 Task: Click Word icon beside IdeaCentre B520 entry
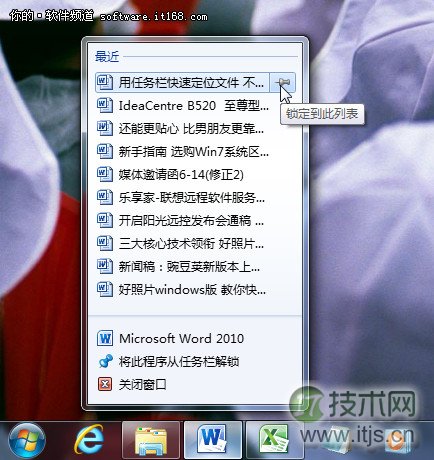tap(105, 106)
